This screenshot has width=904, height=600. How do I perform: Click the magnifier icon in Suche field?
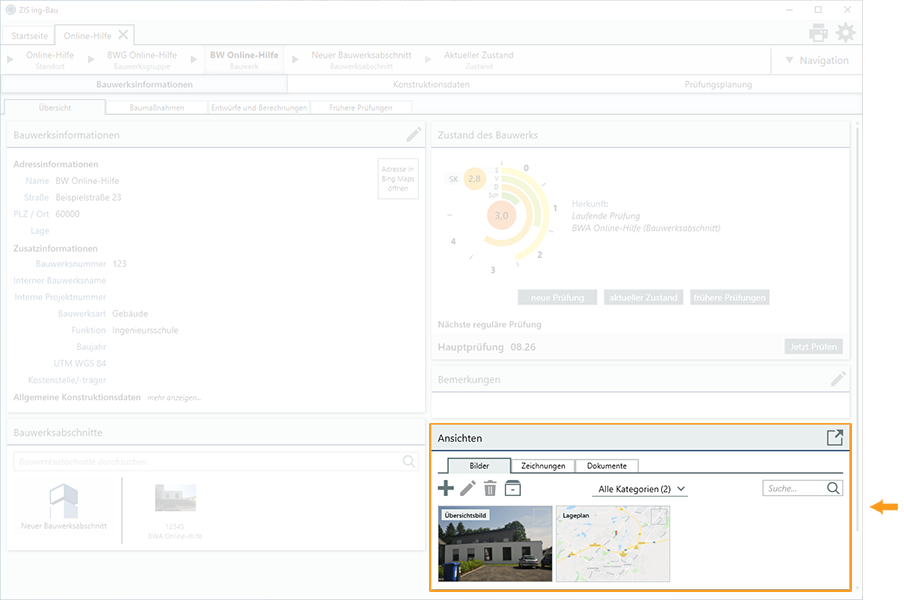pyautogui.click(x=833, y=488)
